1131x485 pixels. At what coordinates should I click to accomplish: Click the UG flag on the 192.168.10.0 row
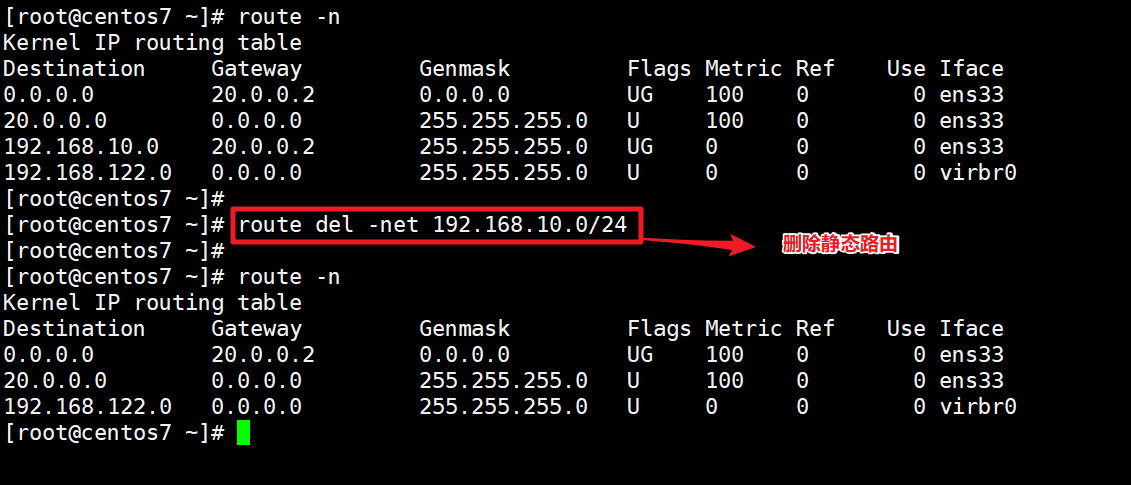[640, 147]
